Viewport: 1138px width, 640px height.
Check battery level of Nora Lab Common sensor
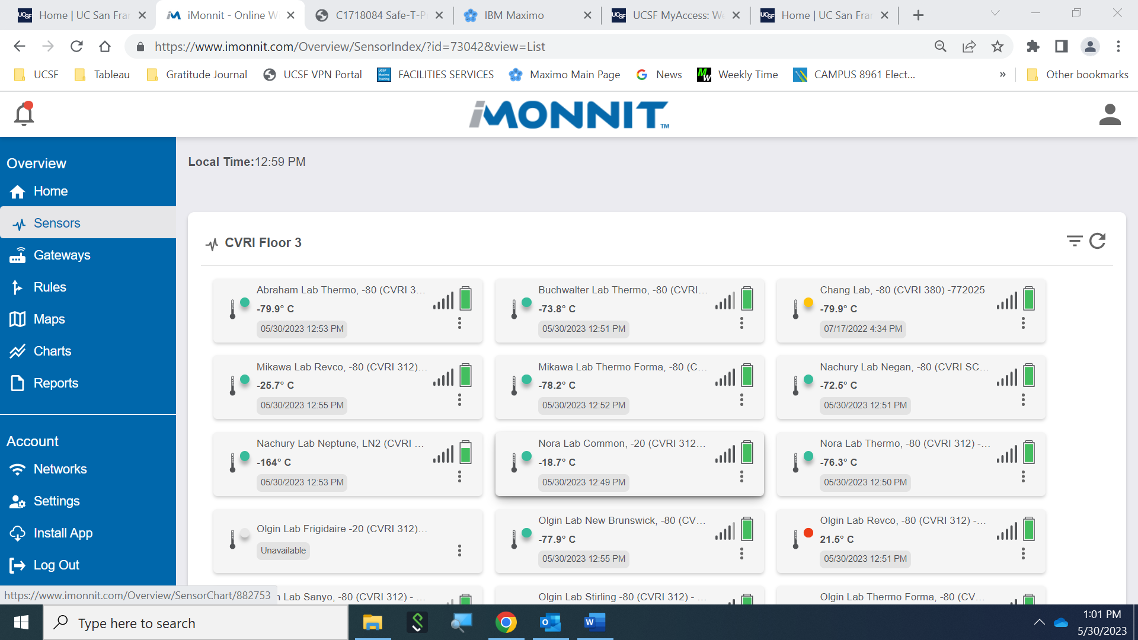click(747, 454)
